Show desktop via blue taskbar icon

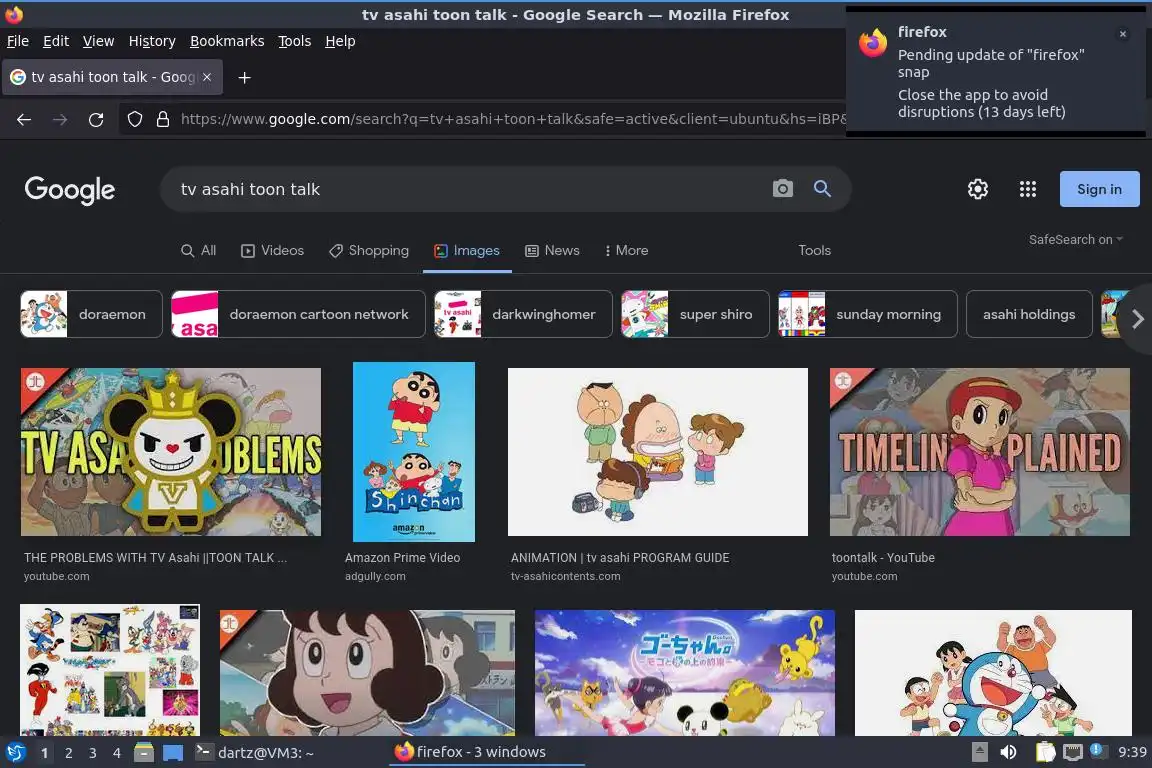(173, 753)
